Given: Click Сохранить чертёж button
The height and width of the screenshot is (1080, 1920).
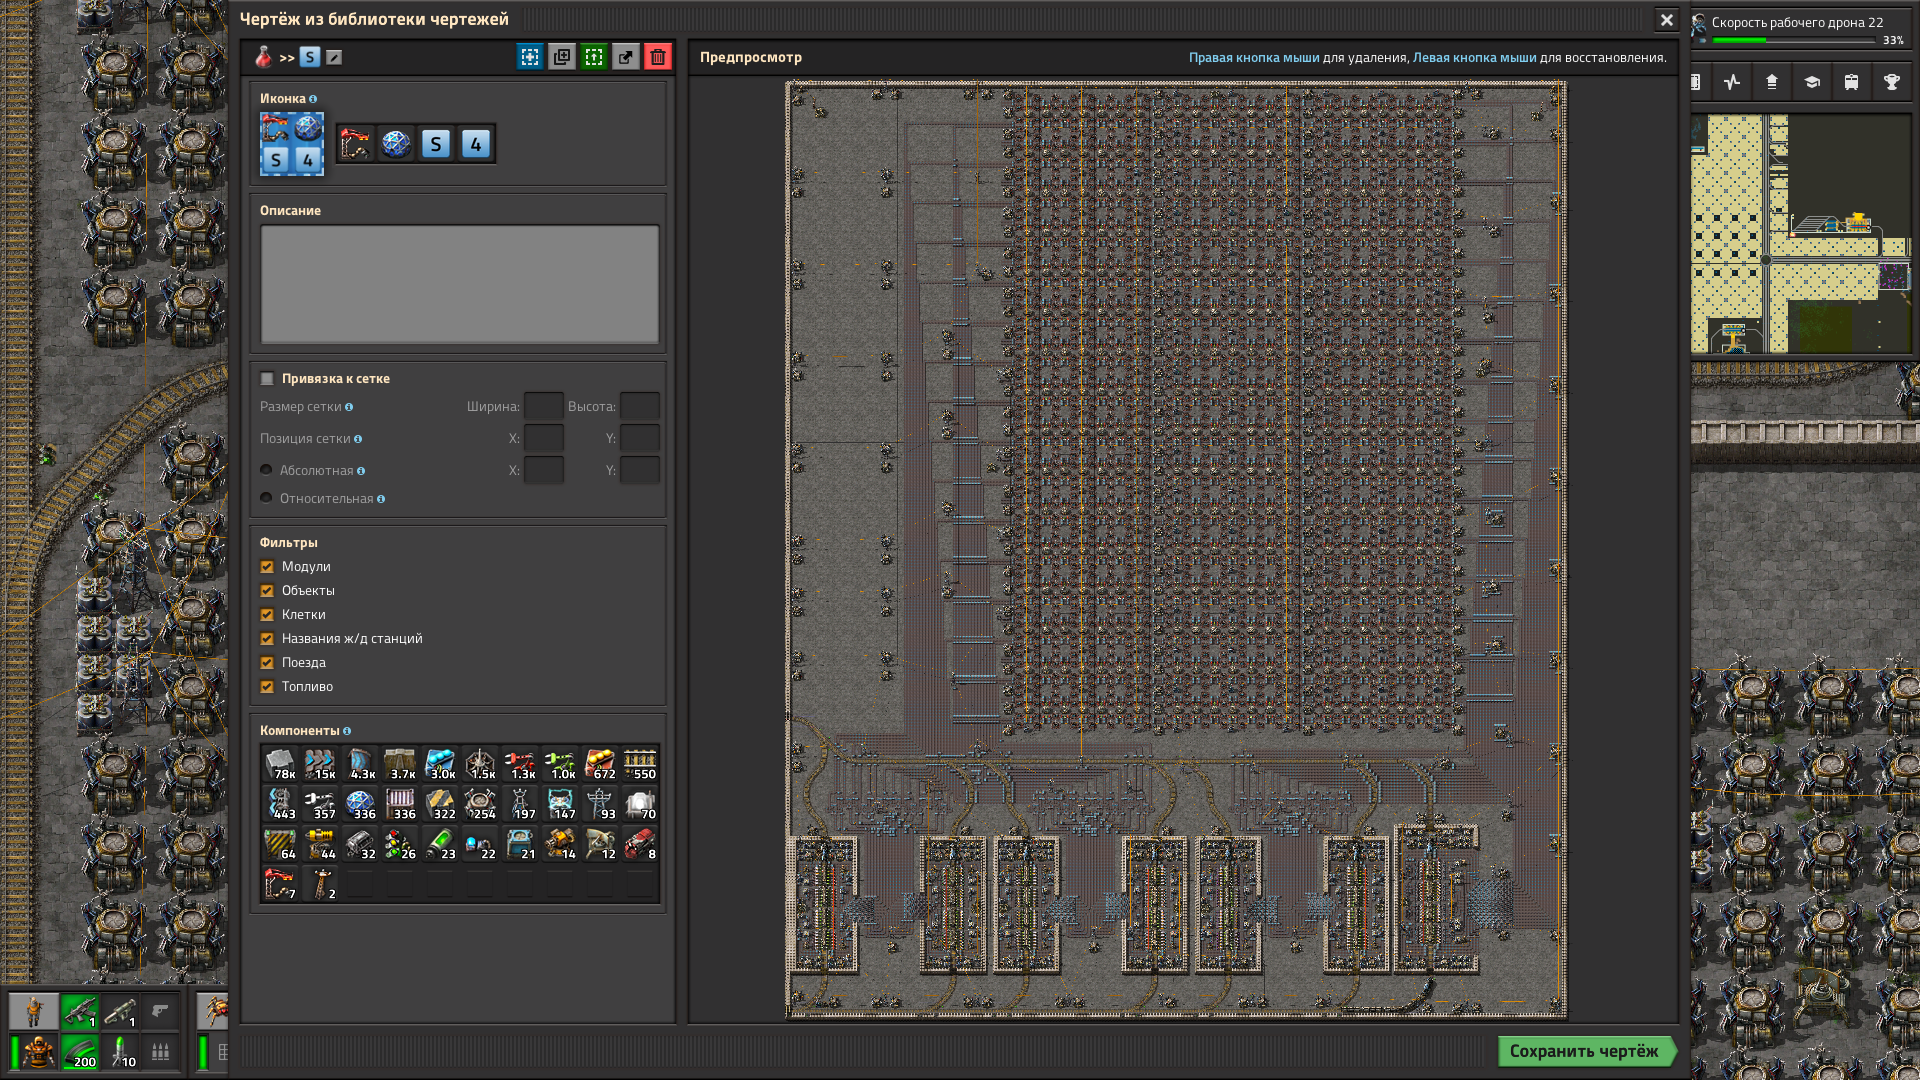Looking at the screenshot, I should (x=1586, y=1051).
